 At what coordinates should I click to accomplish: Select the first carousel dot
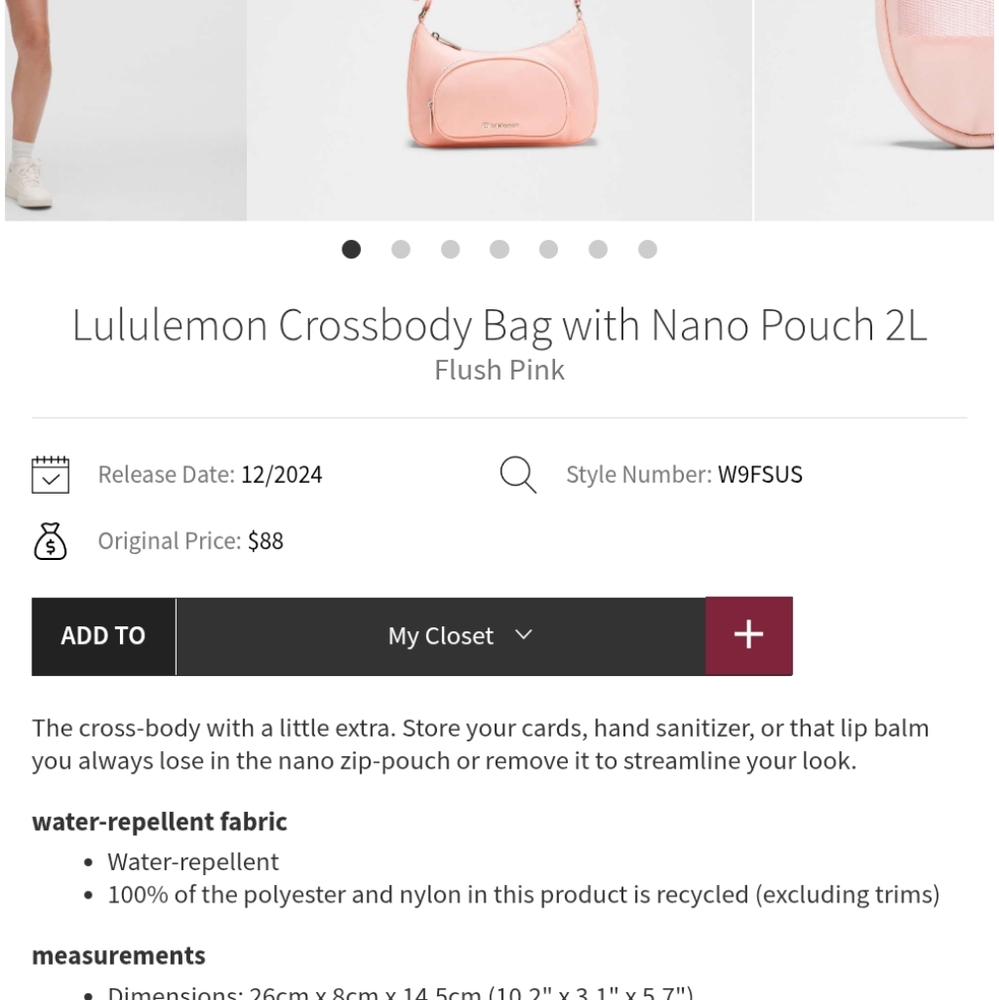coord(351,249)
